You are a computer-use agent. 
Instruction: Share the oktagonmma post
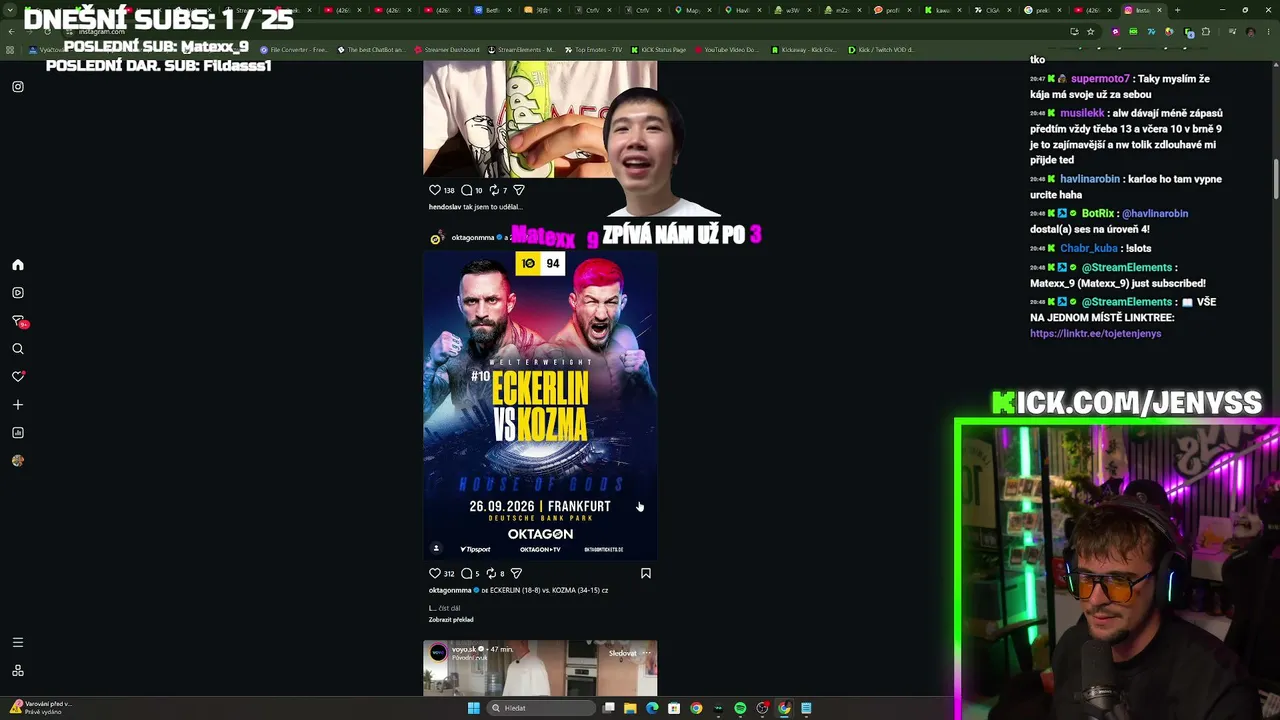click(516, 573)
